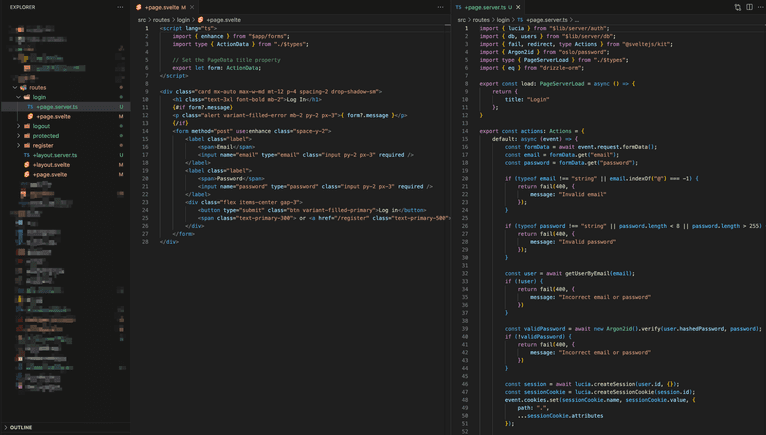Open +layout.server.ts in file tree
This screenshot has height=435, width=766.
(x=54, y=155)
